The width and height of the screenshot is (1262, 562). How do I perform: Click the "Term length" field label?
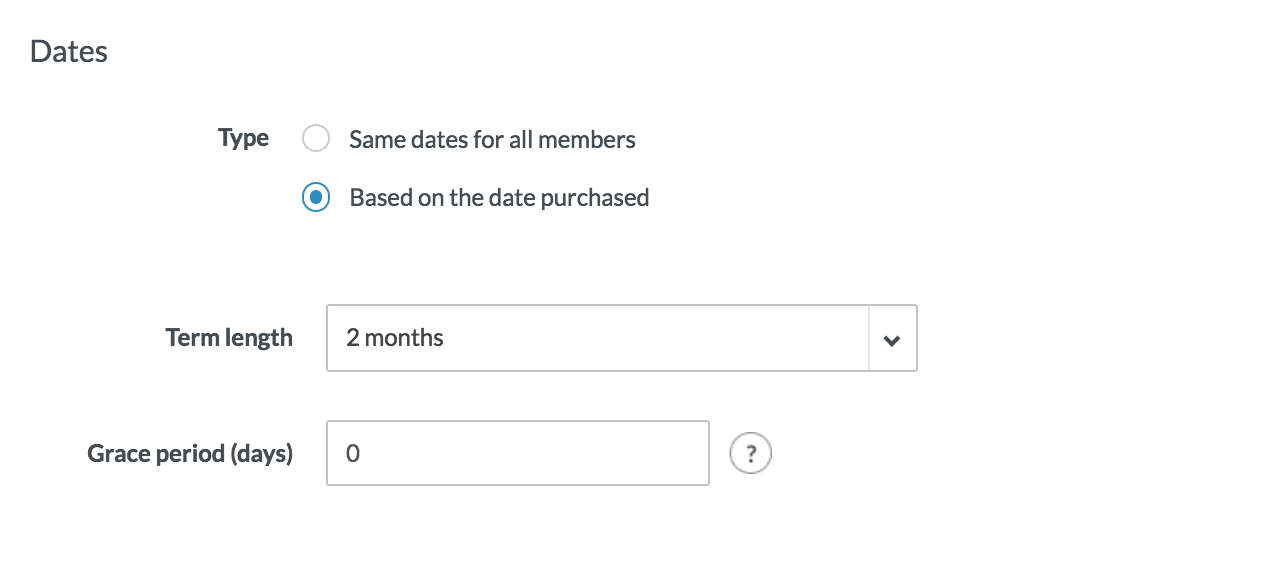(229, 338)
